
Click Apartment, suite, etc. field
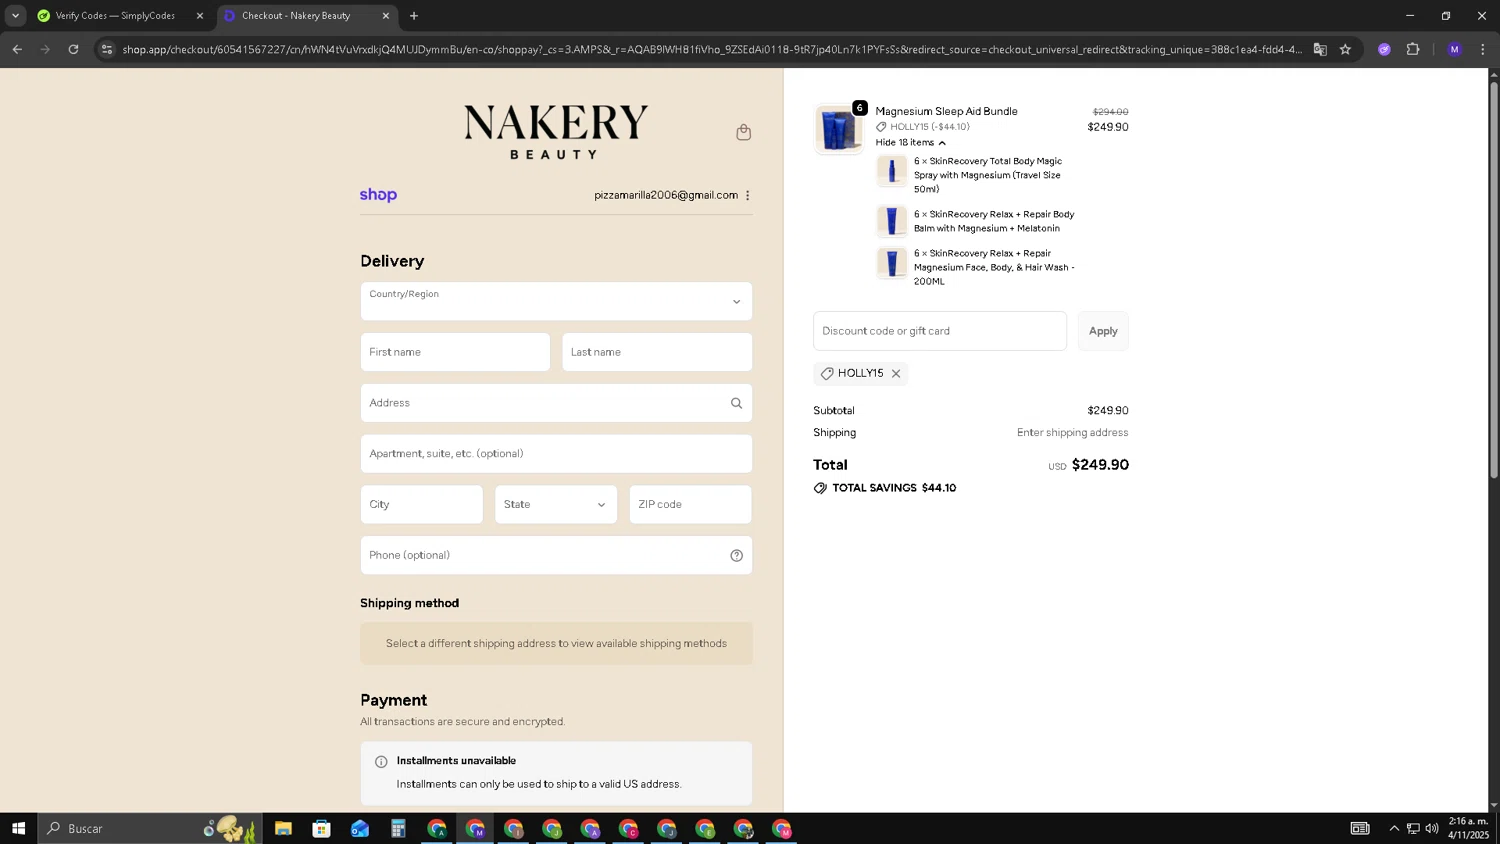tap(556, 454)
